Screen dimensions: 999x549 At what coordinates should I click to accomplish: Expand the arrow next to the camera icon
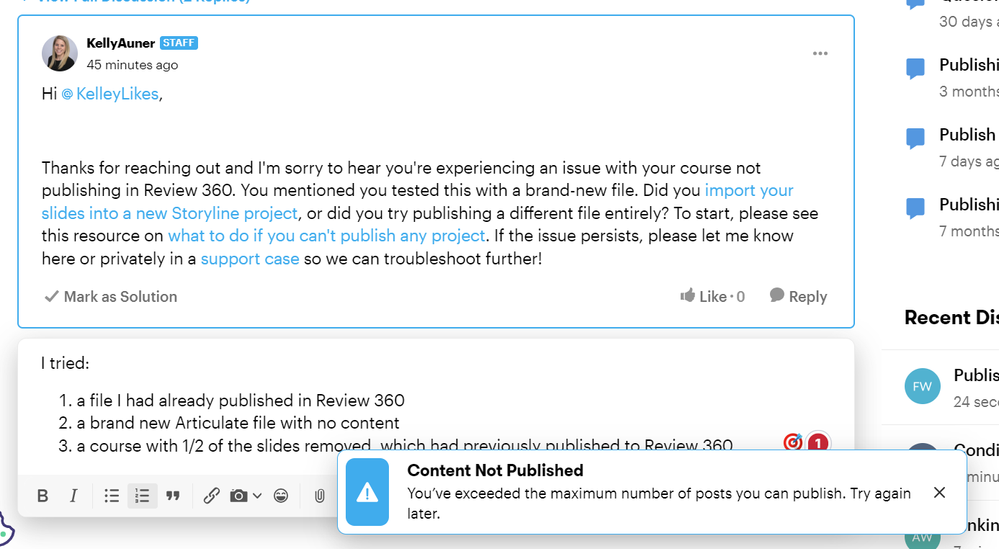coord(257,496)
